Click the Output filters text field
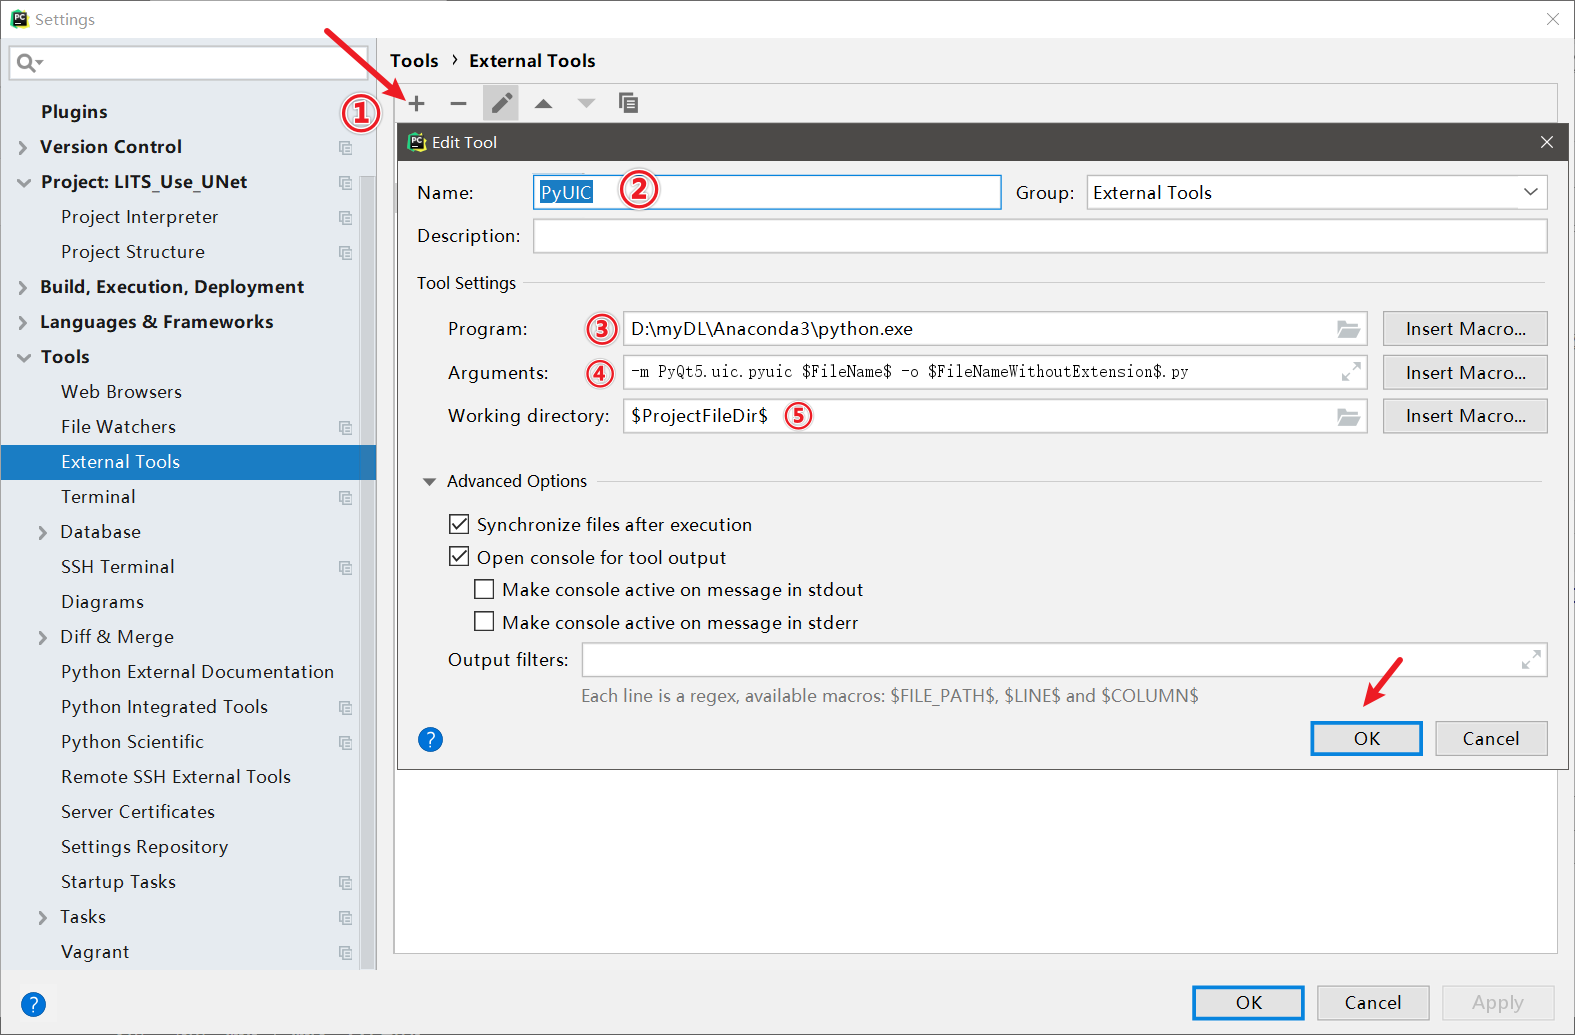The height and width of the screenshot is (1035, 1575). [1064, 660]
